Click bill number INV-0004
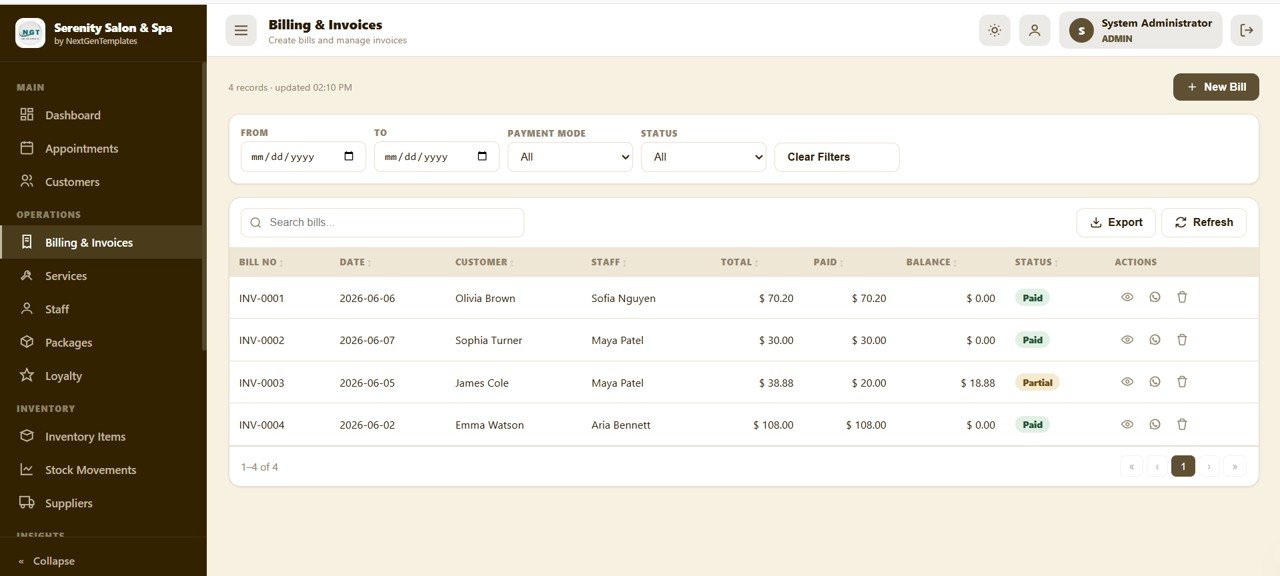This screenshot has width=1280, height=576. 262,425
